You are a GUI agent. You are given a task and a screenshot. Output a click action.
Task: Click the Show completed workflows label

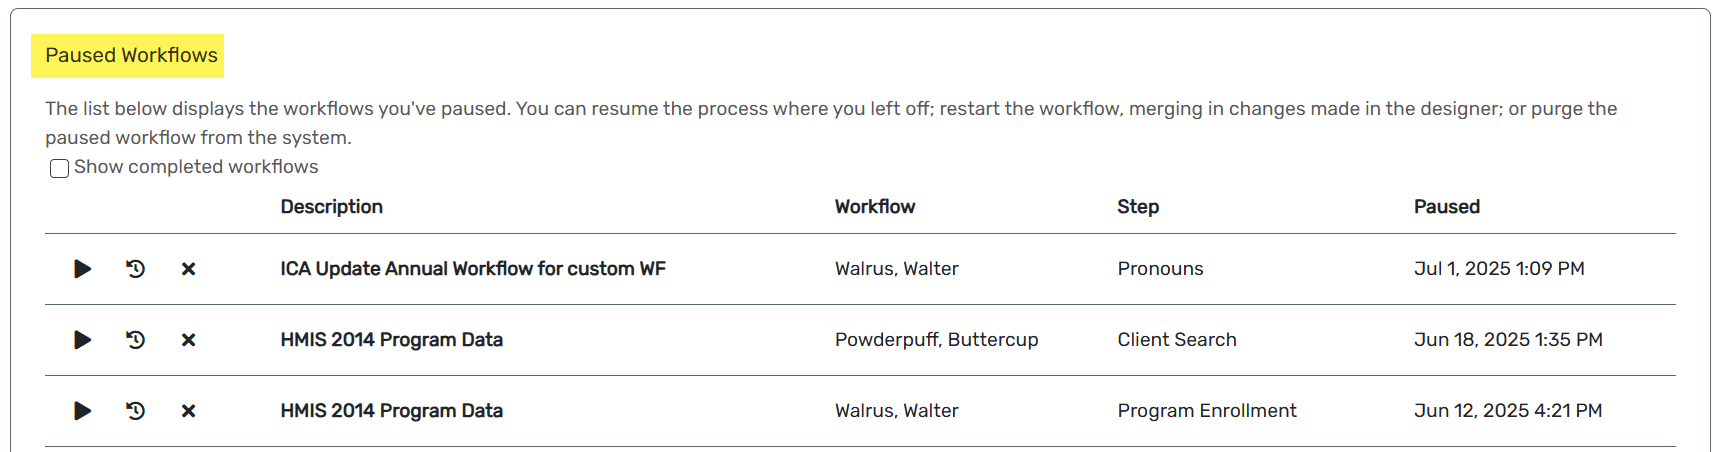click(x=196, y=167)
